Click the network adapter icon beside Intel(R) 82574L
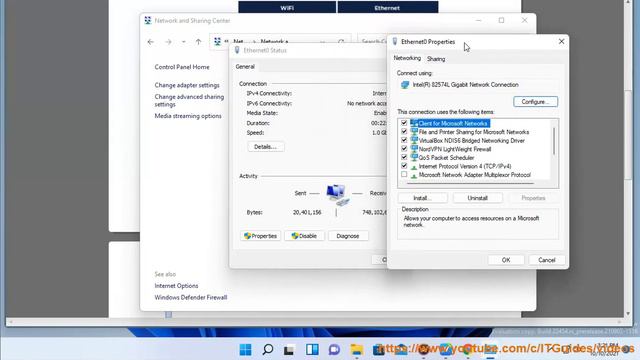Image resolution: width=640 pixels, height=360 pixels. (405, 85)
